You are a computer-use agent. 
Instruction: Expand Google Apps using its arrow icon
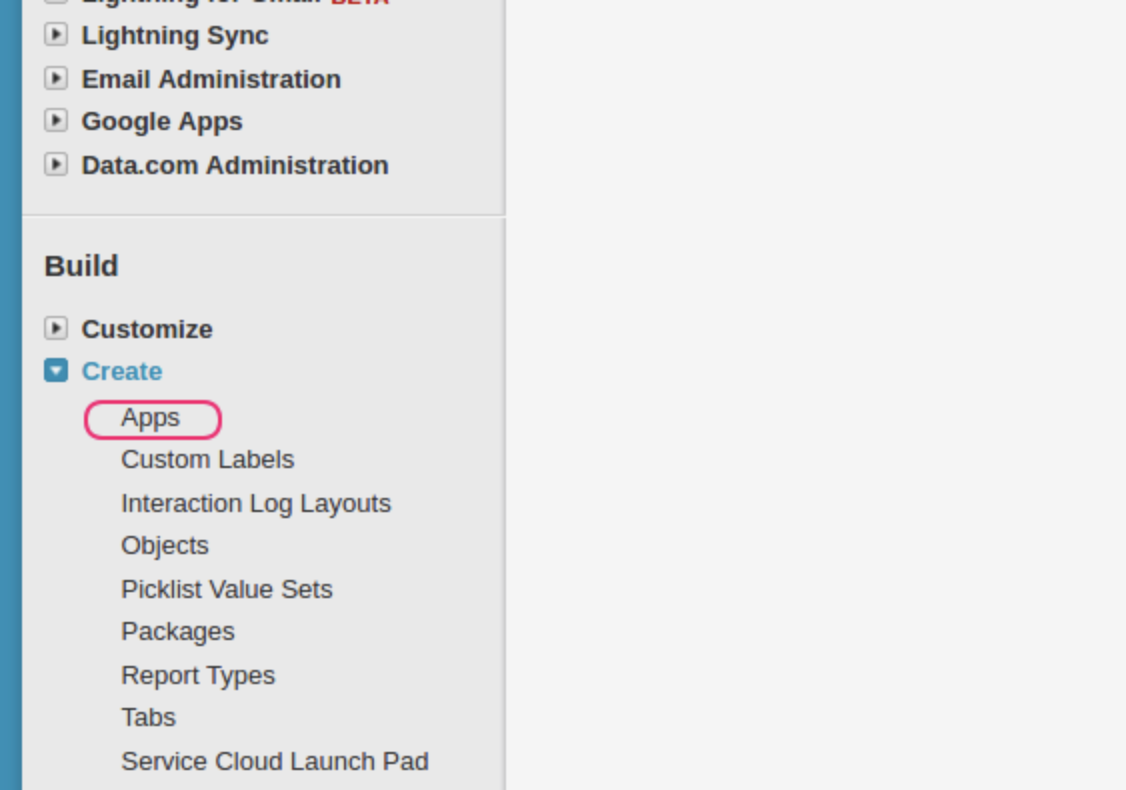[56, 121]
